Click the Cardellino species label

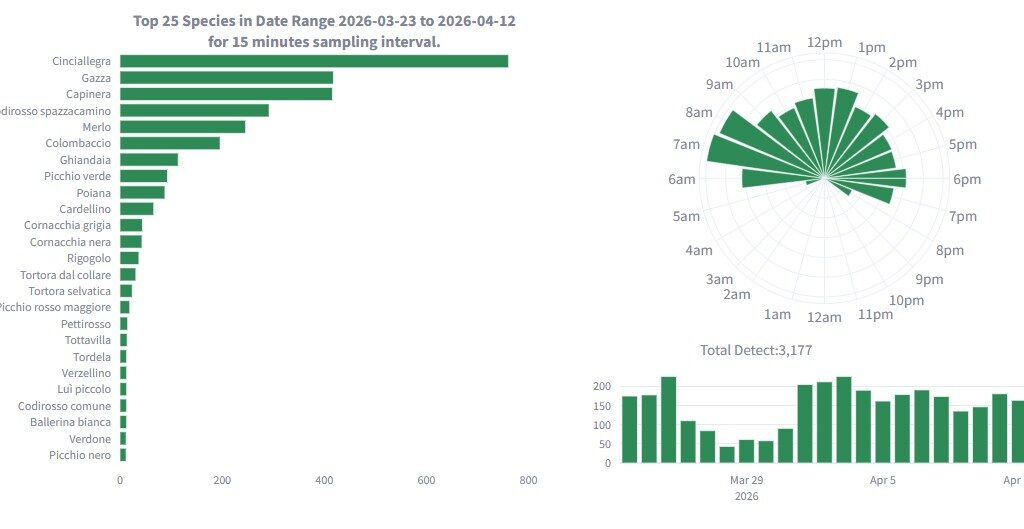(x=85, y=209)
